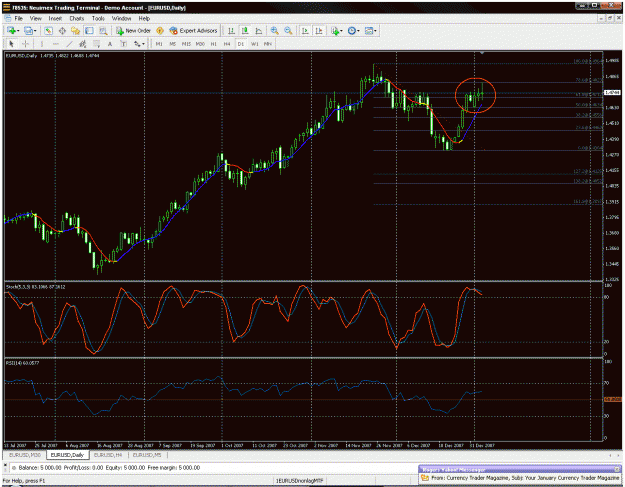Select the Text Label (T) tool
The image size is (625, 487).
[124, 44]
